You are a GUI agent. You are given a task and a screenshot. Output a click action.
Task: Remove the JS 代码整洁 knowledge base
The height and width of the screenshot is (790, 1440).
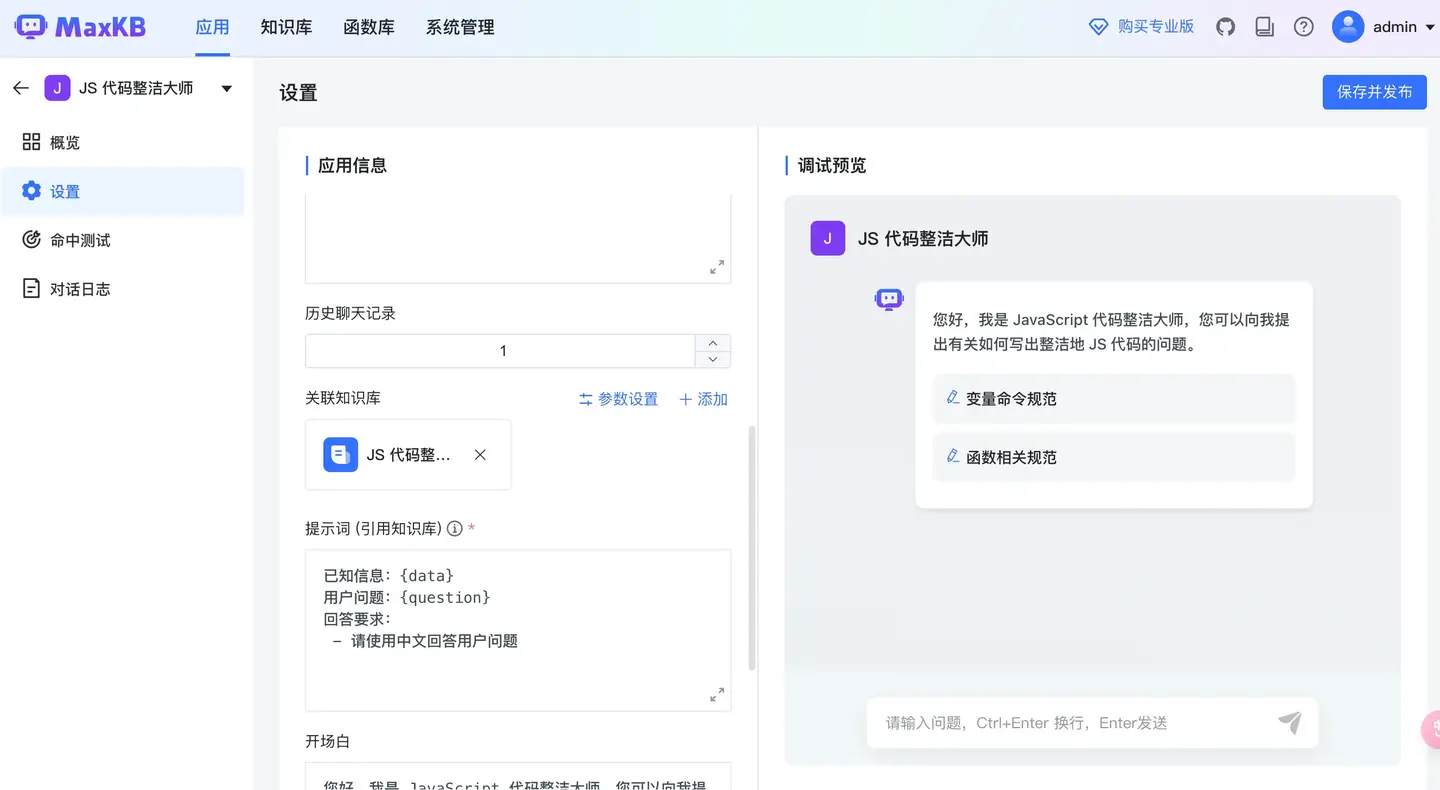pyautogui.click(x=479, y=454)
